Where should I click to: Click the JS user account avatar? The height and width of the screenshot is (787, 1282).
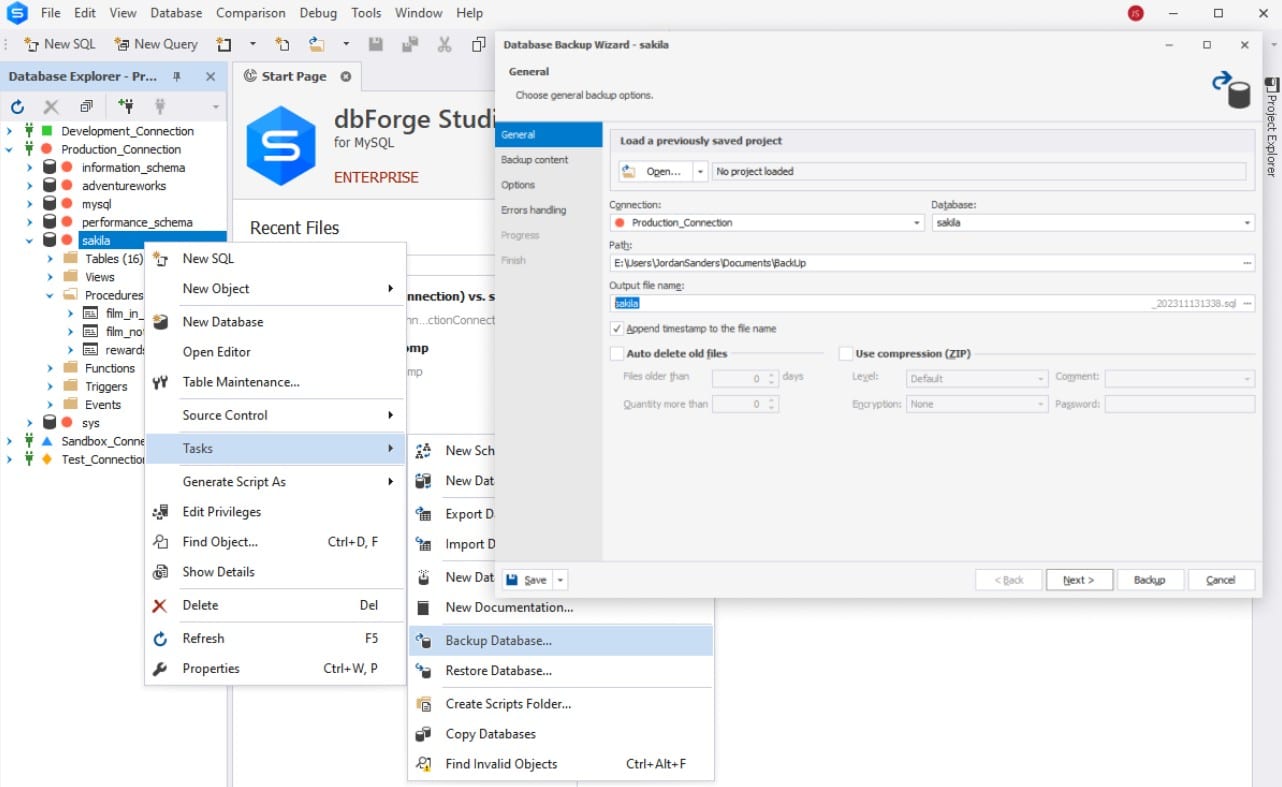click(x=1135, y=13)
